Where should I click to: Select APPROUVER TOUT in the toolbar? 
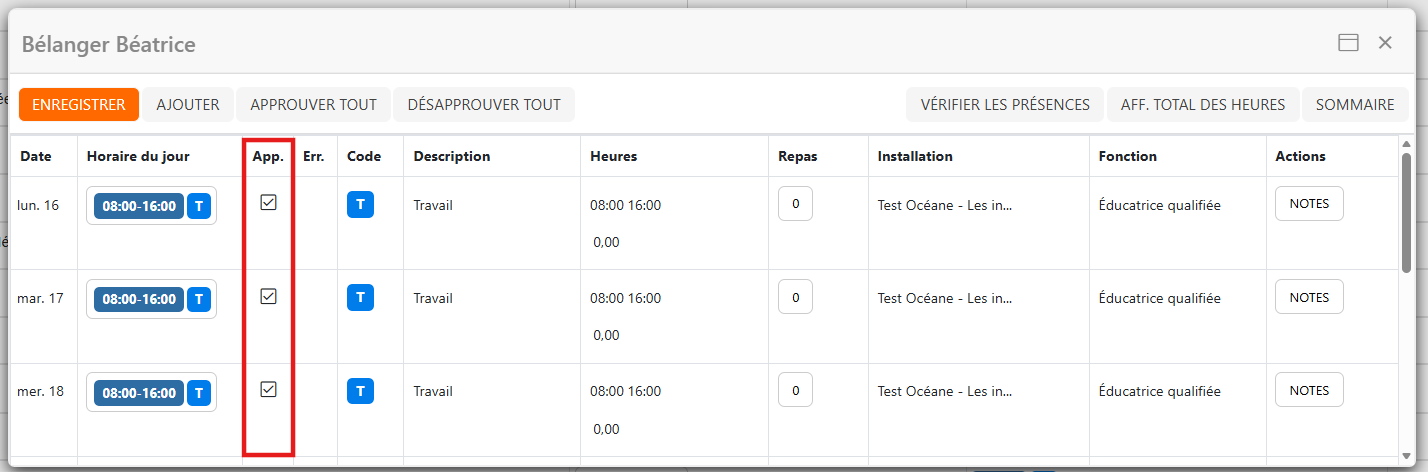pos(313,105)
